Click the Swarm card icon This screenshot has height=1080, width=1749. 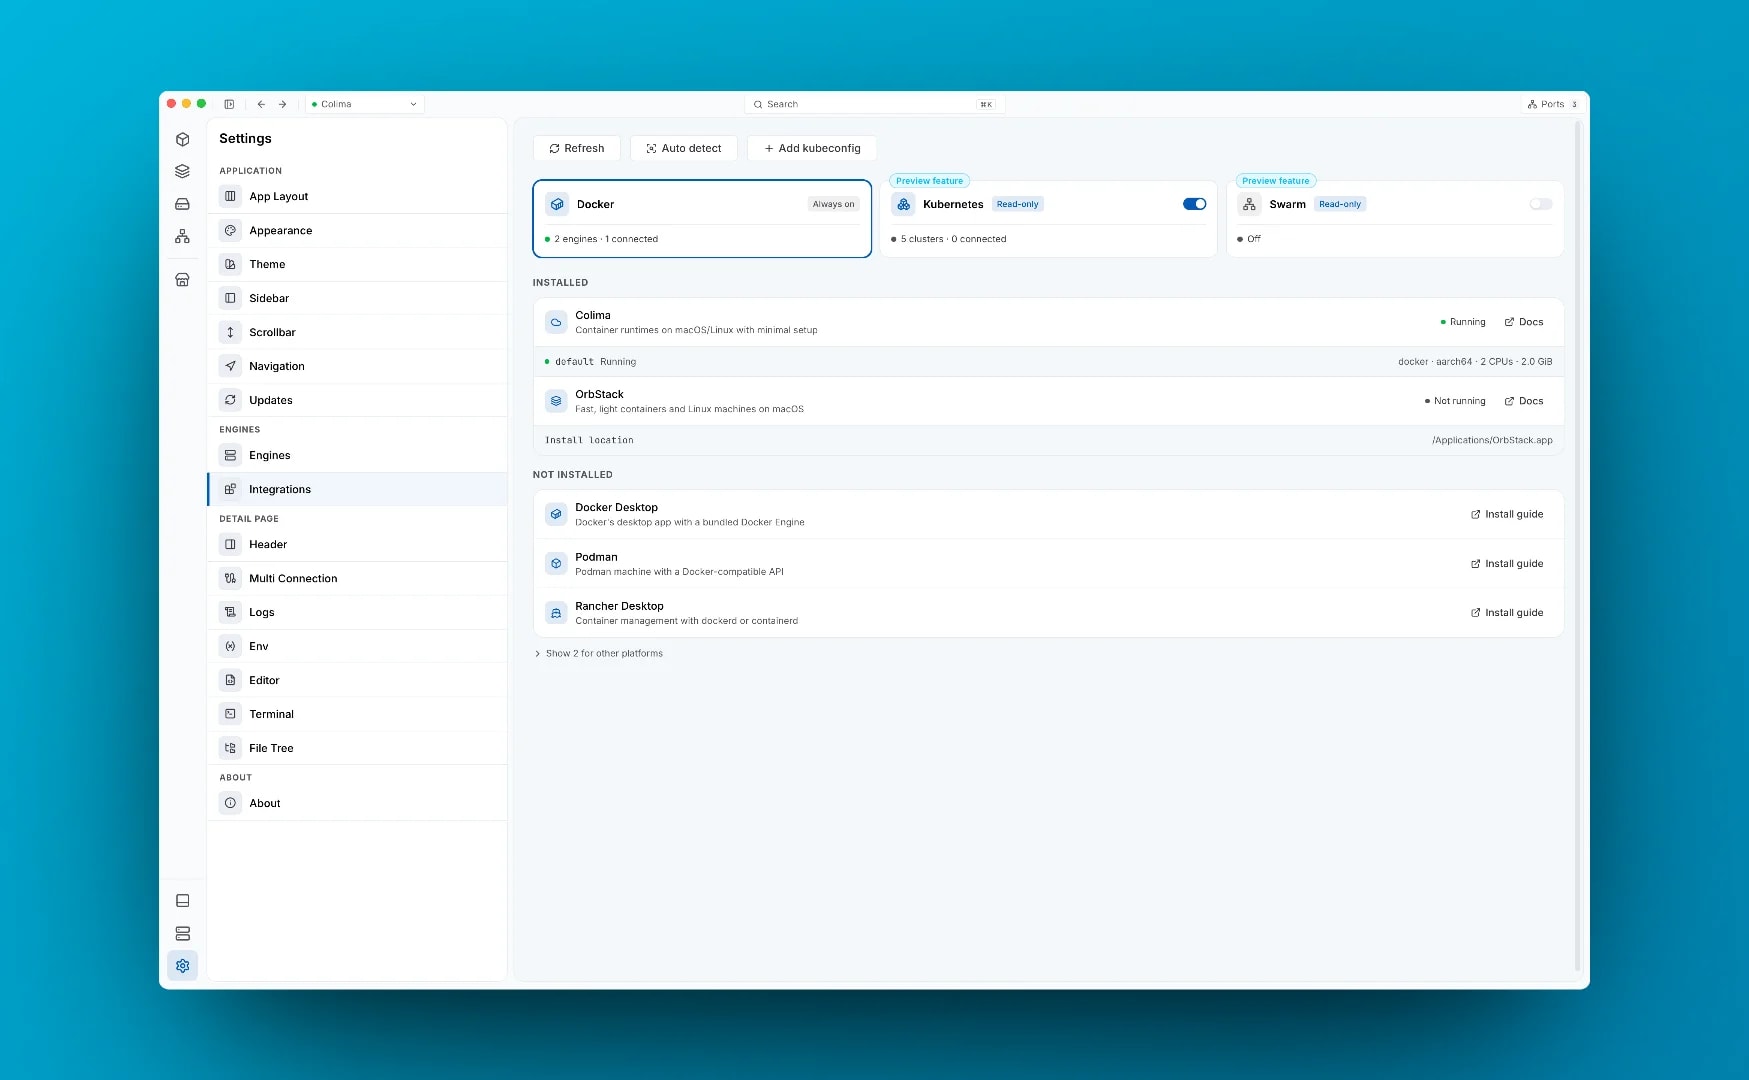pyautogui.click(x=1249, y=204)
